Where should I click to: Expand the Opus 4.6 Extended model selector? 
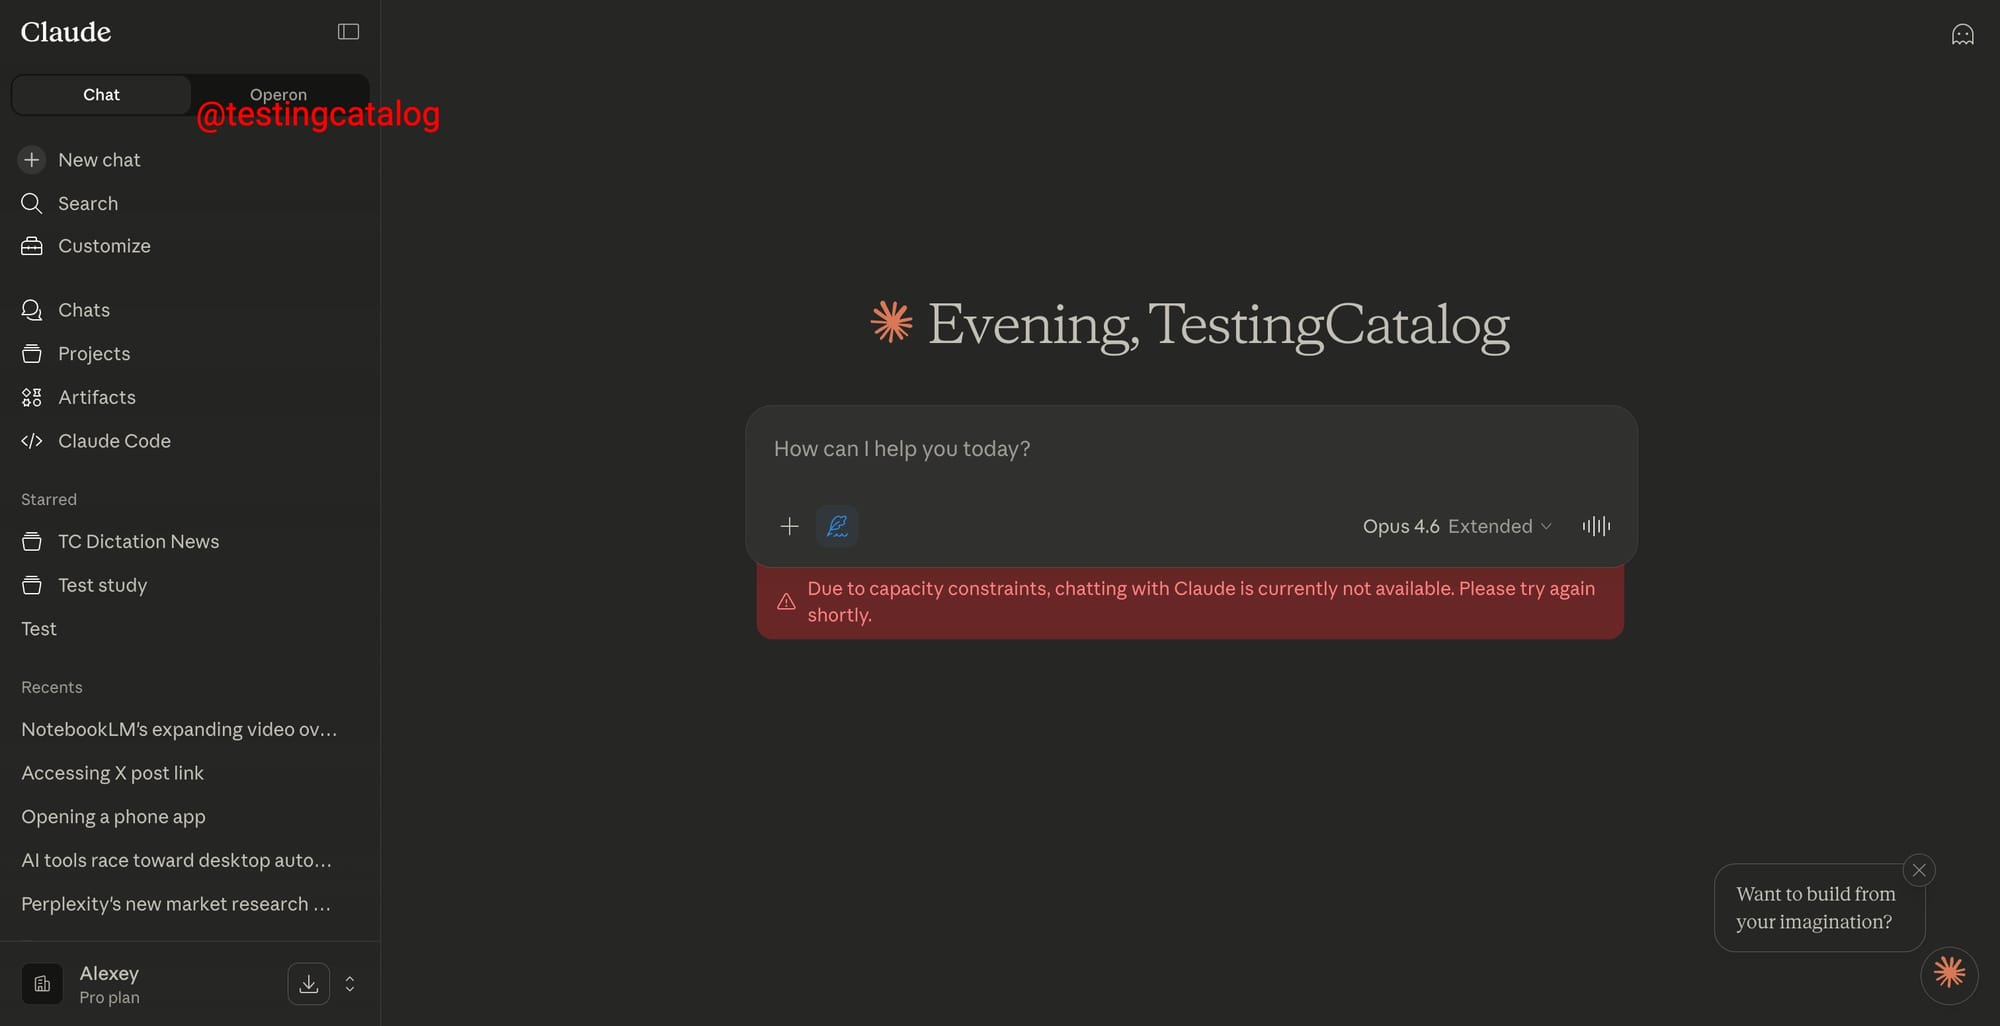(1456, 526)
